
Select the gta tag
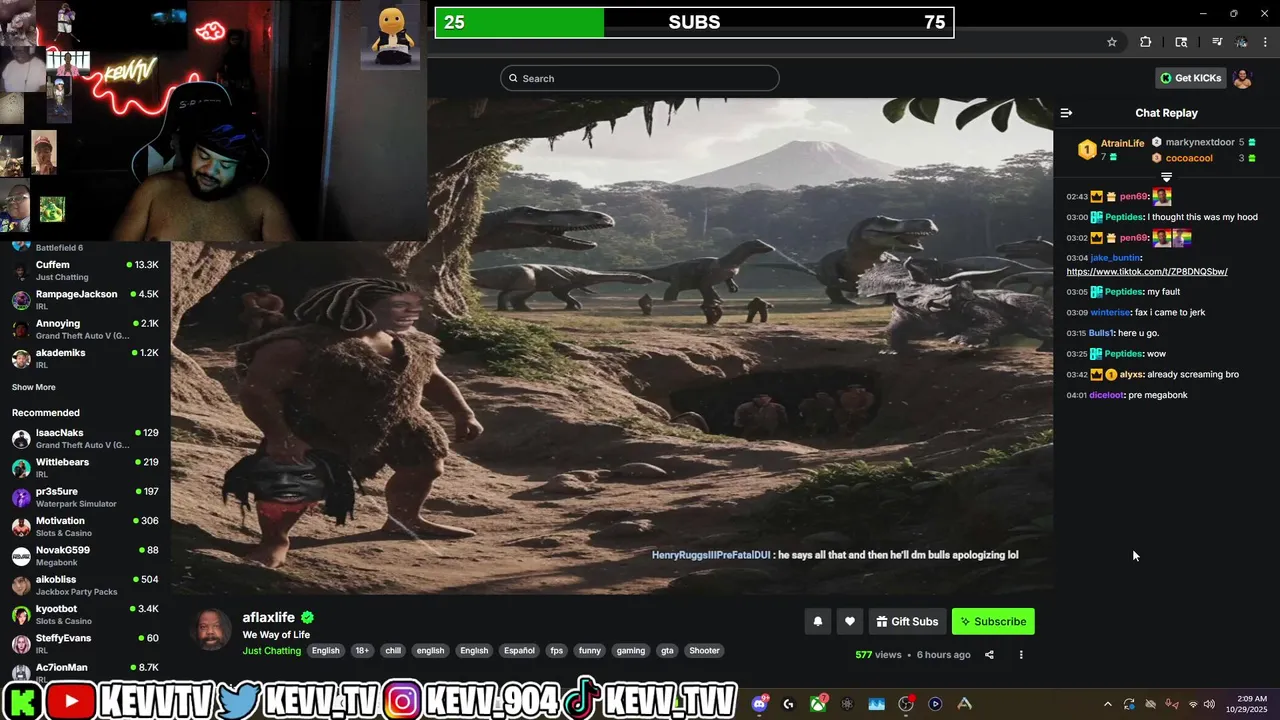[x=667, y=650]
